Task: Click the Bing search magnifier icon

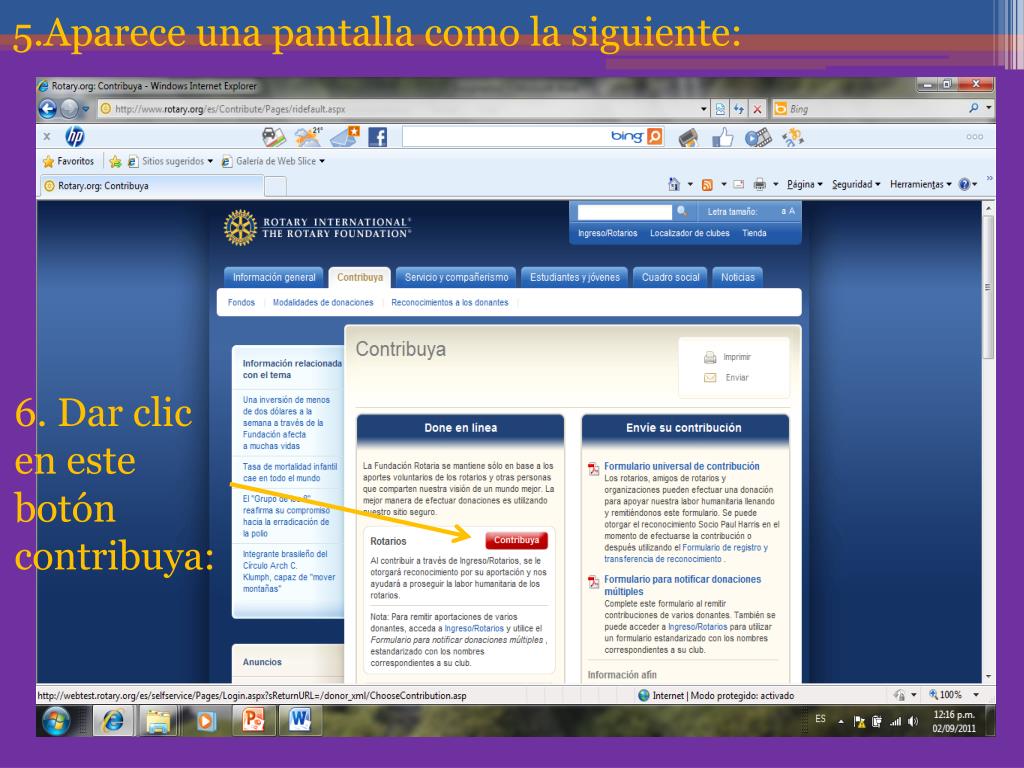Action: point(973,108)
